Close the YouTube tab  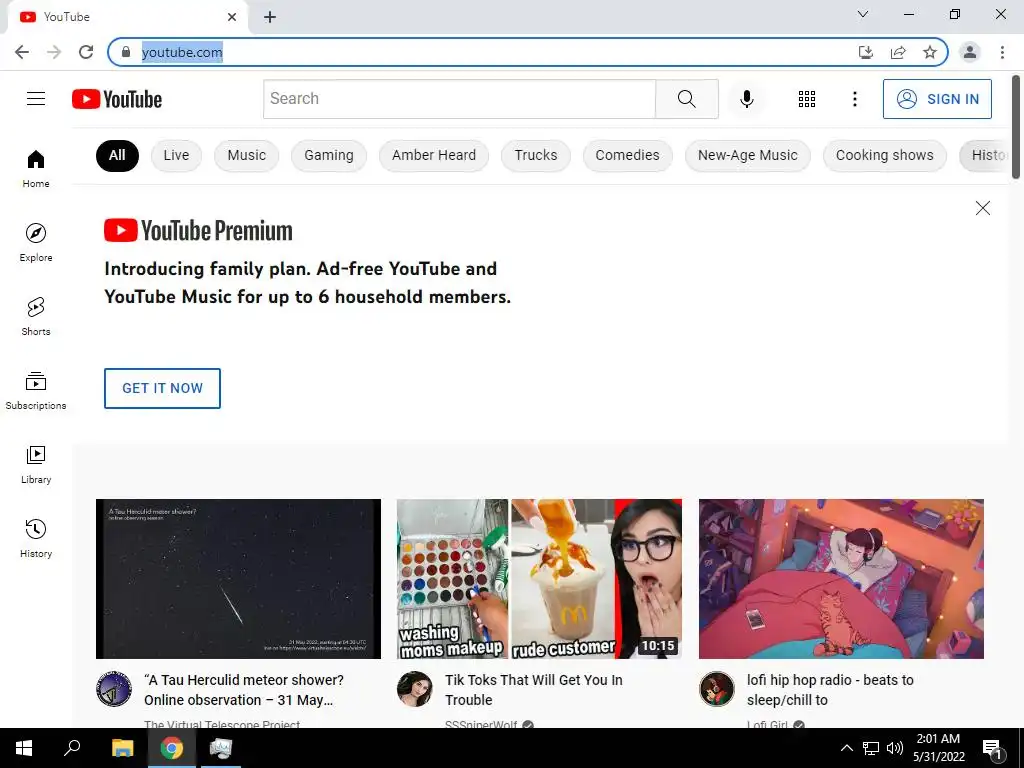(x=232, y=17)
